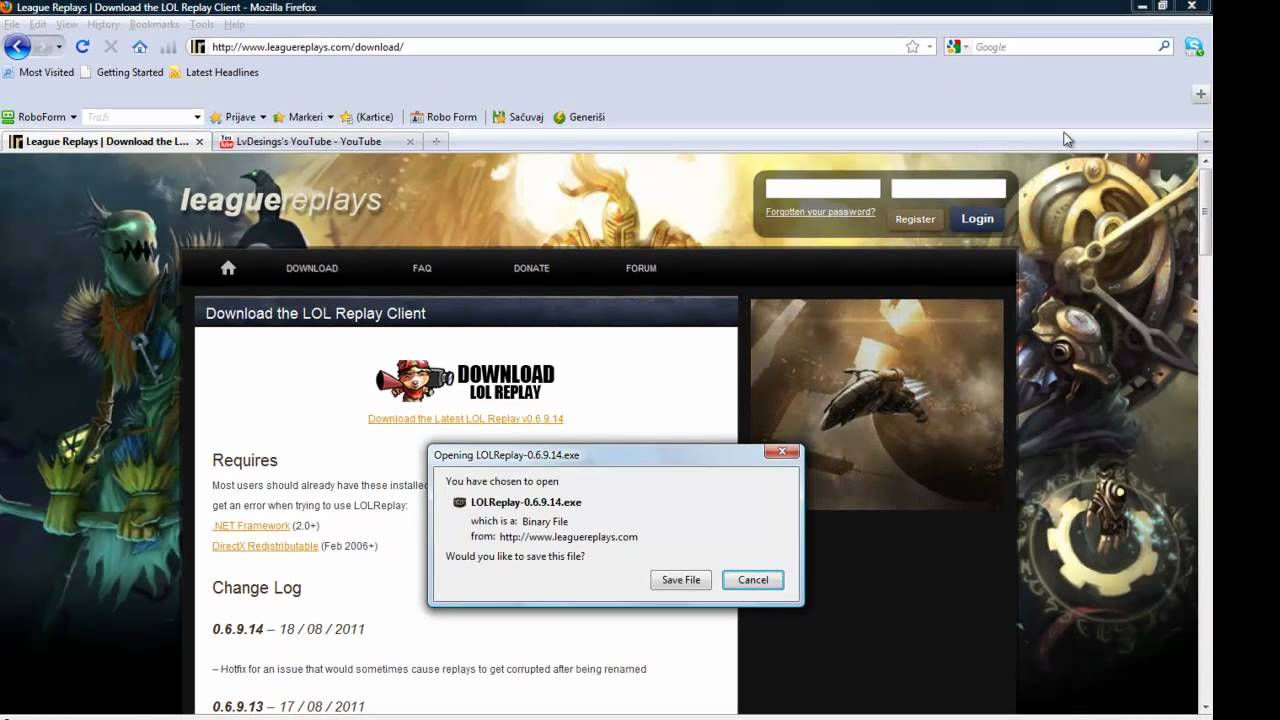Open the FAQ page link
This screenshot has height=720, width=1280.
422,268
